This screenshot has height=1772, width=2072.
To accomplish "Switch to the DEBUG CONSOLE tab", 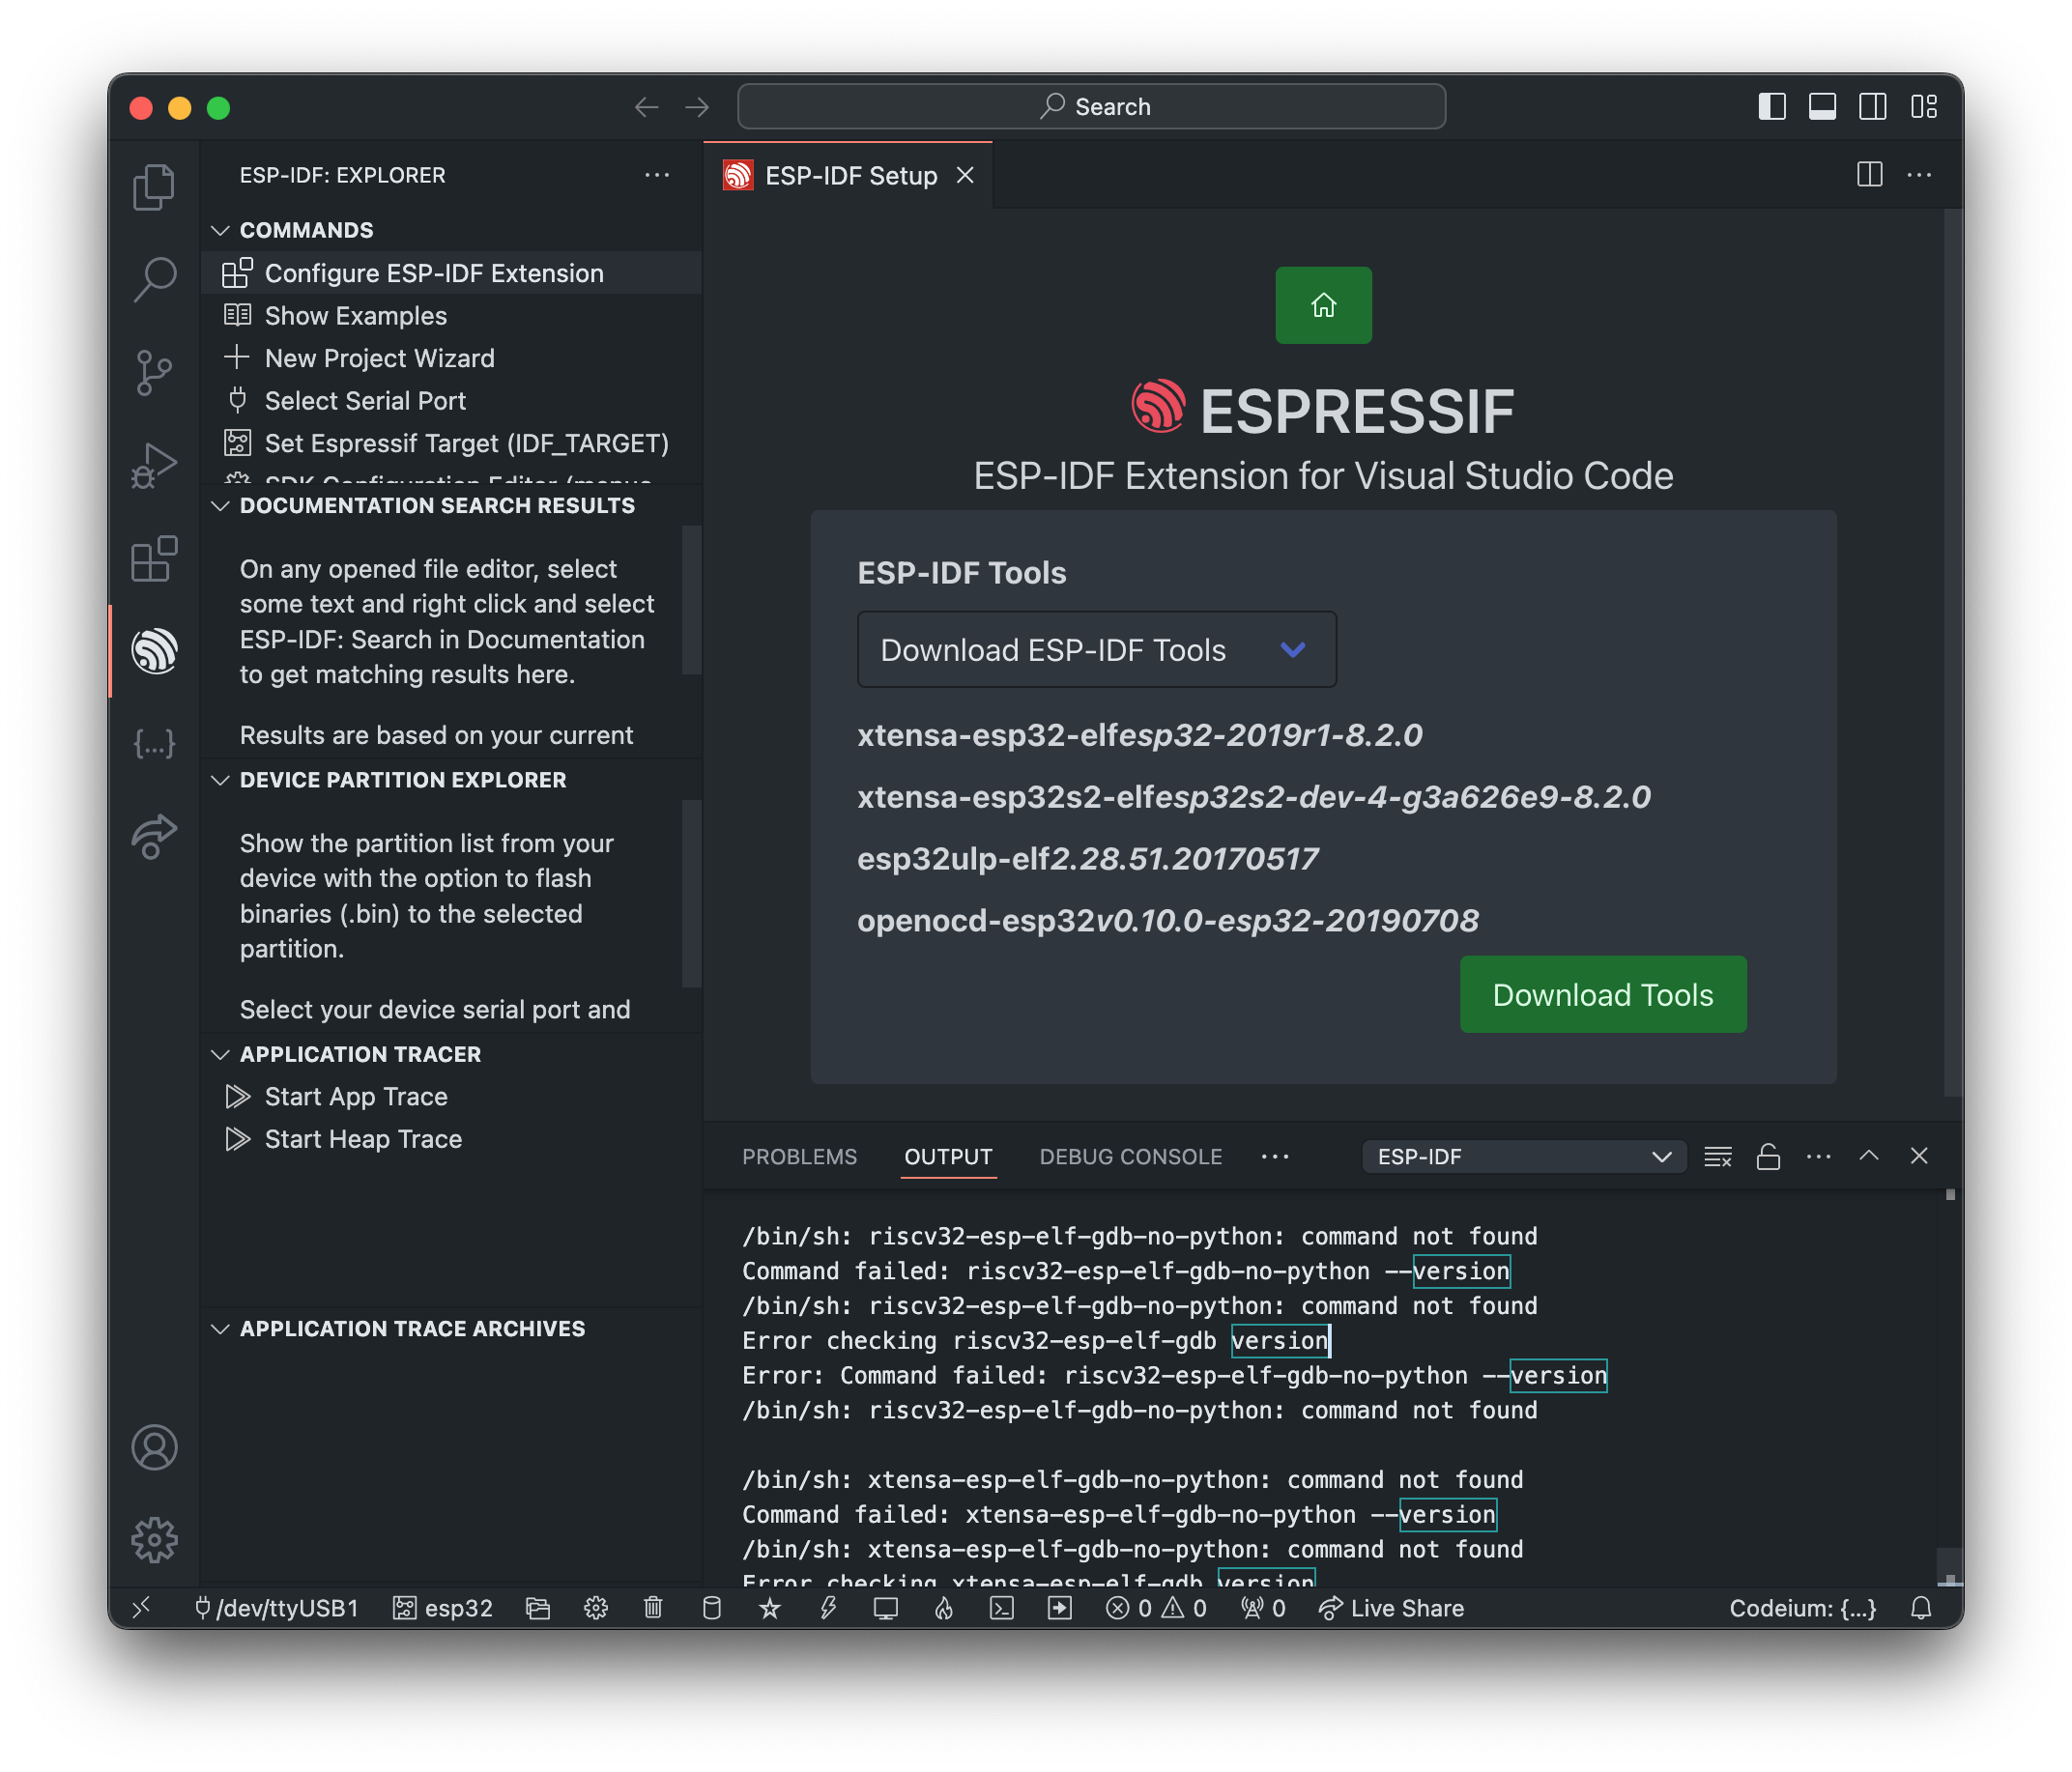I will coord(1130,1157).
